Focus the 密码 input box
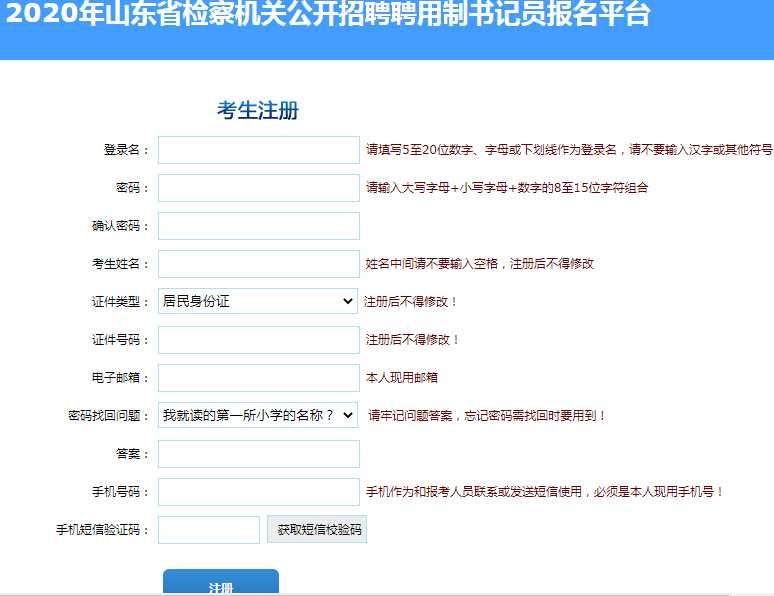 point(258,188)
